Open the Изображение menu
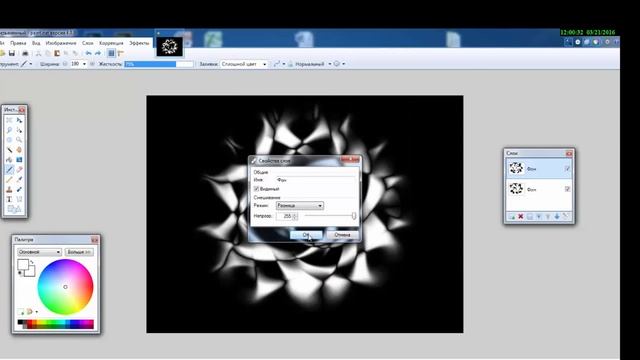Image resolution: width=640 pixels, height=360 pixels. pyautogui.click(x=61, y=43)
